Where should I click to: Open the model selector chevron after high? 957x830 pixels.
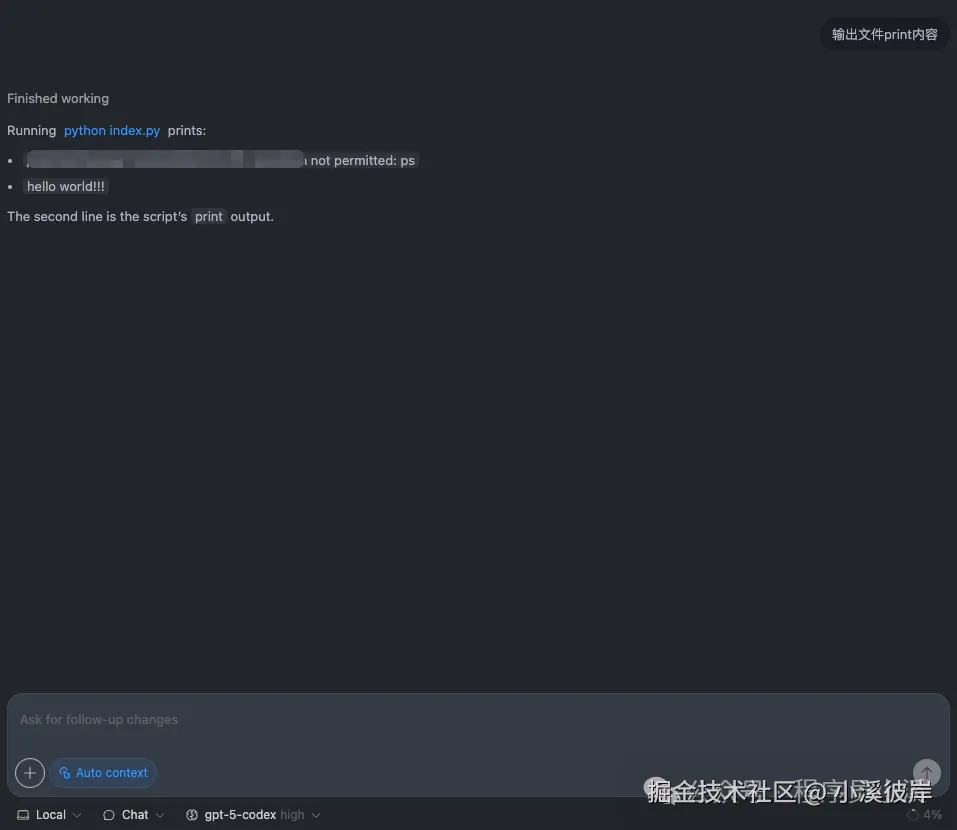click(x=316, y=815)
